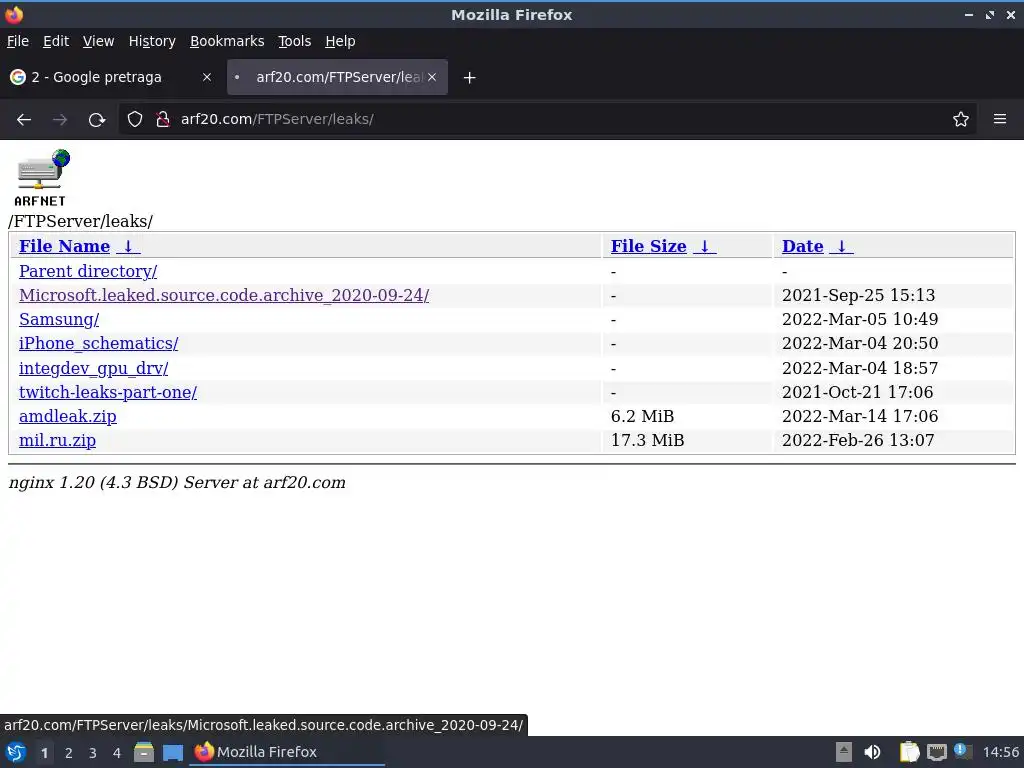Open Microsoft.leaked.source.code.archive folder
The height and width of the screenshot is (768, 1024).
(224, 295)
